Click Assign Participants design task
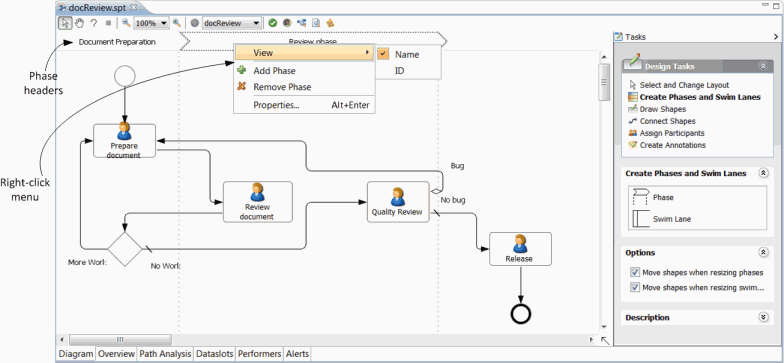This screenshot has width=784, height=363. 672,133
